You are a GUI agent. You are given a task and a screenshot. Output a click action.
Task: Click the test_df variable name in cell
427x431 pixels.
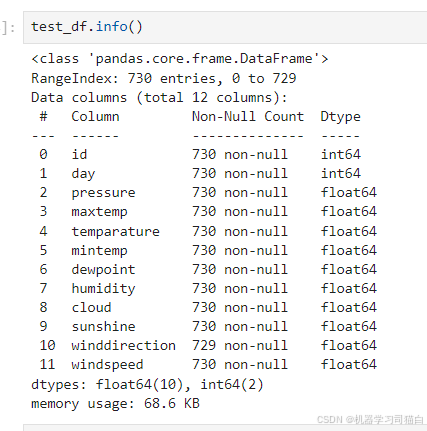(x=59, y=26)
